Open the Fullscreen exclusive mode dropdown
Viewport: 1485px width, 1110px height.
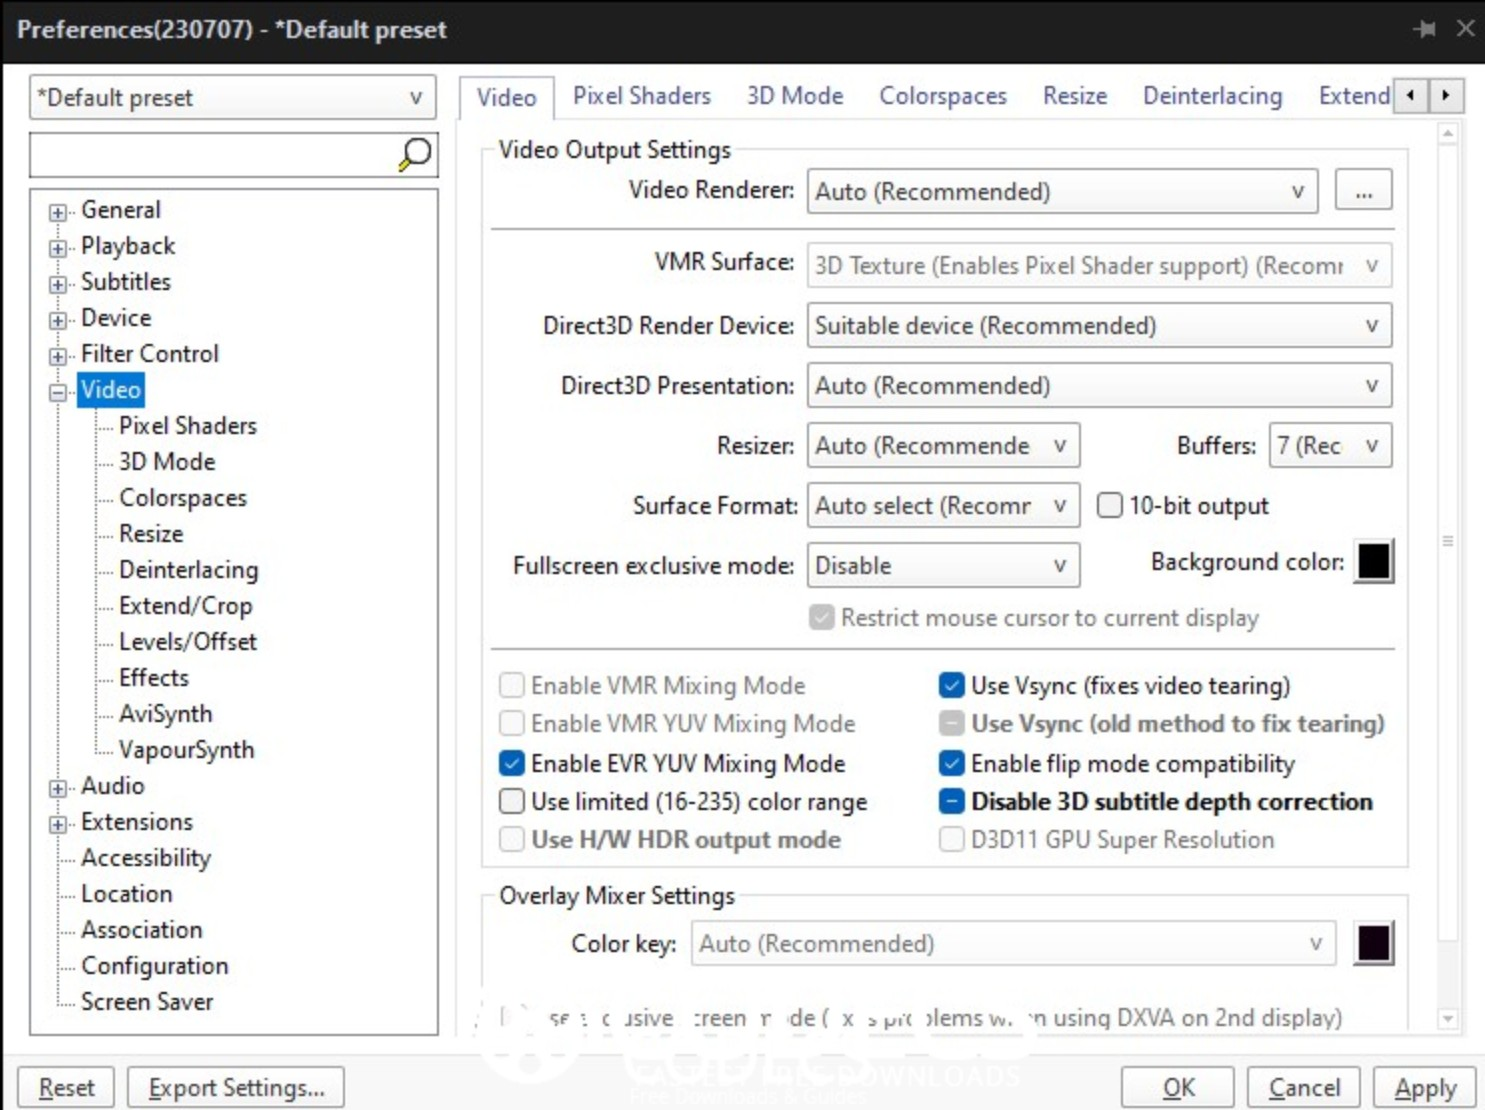943,565
